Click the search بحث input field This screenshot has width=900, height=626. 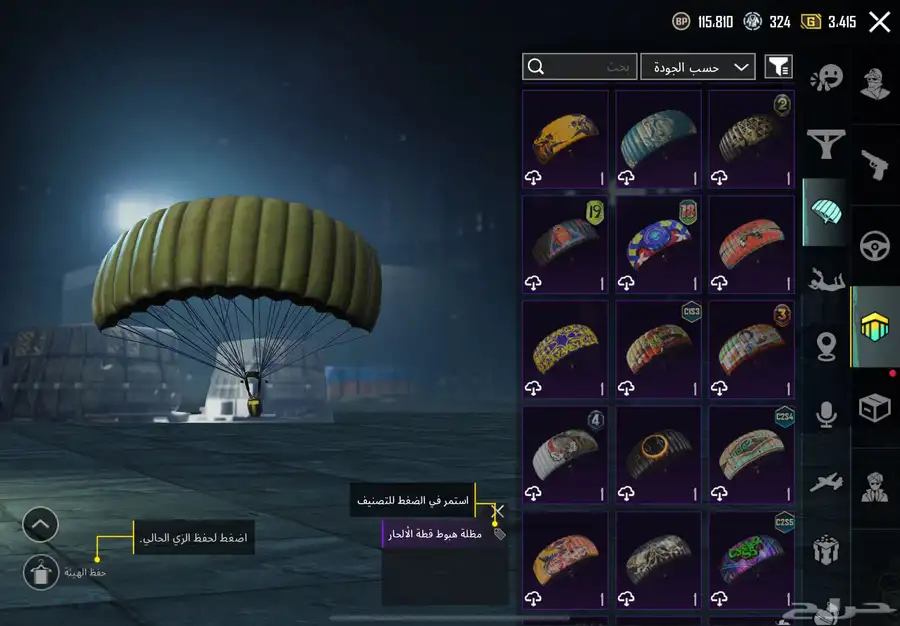(580, 67)
